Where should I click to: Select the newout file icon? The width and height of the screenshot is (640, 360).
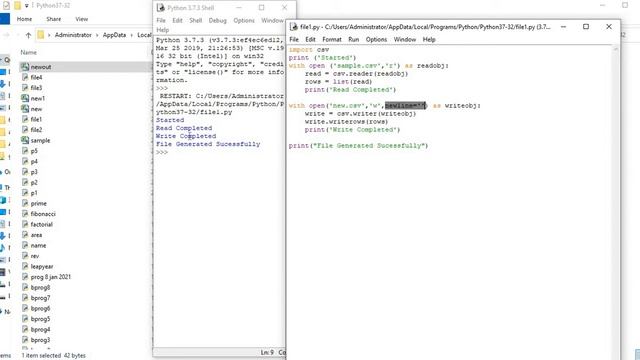(x=25, y=67)
